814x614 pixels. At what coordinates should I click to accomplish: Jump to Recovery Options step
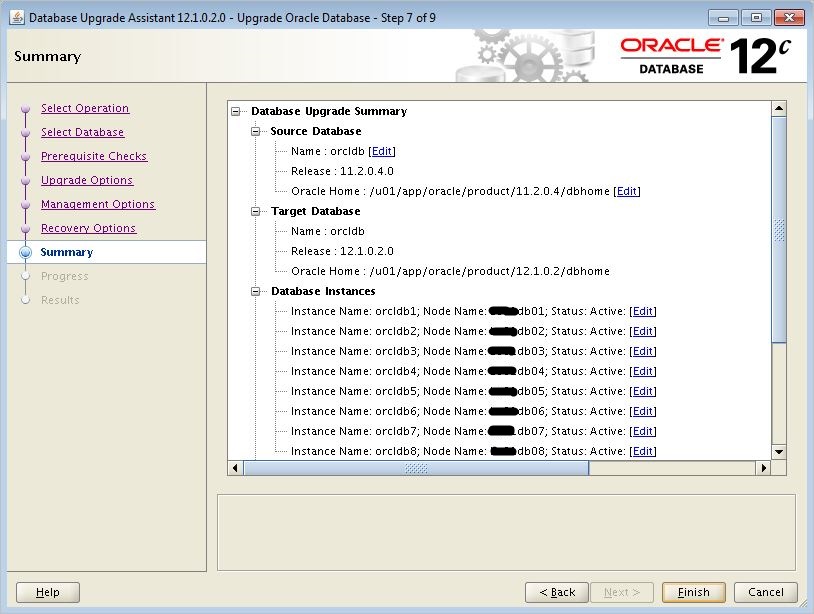[88, 228]
